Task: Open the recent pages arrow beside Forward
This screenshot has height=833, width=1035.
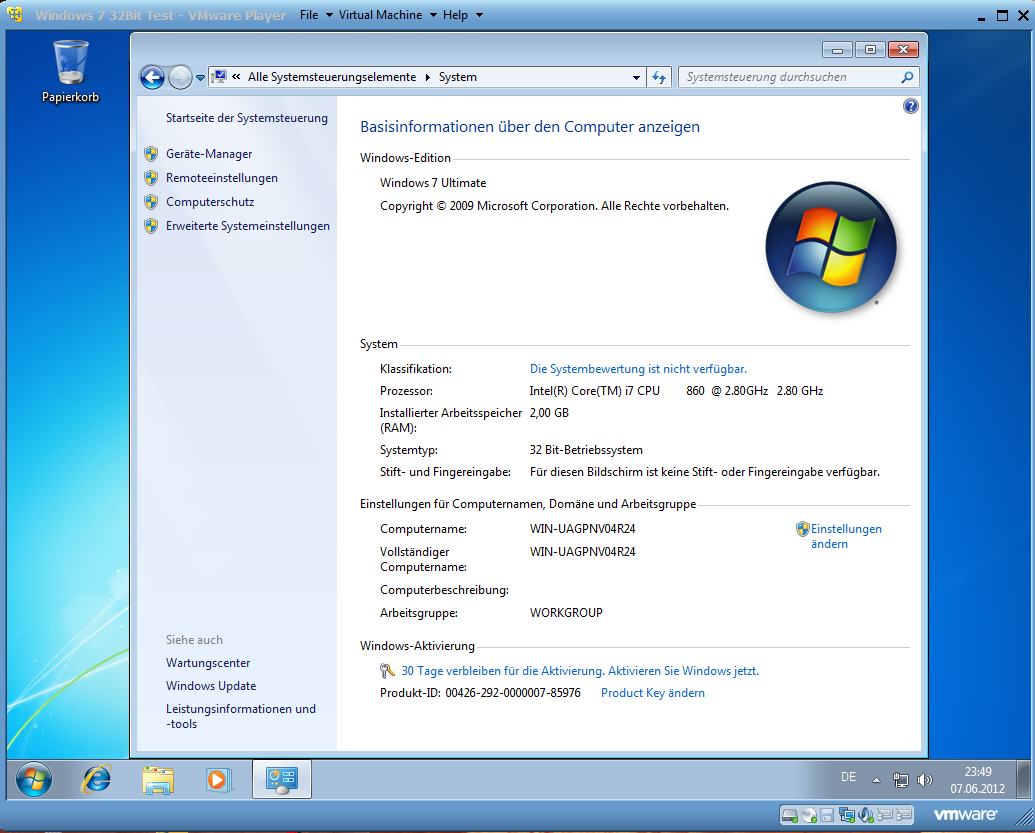Action: click(x=200, y=78)
